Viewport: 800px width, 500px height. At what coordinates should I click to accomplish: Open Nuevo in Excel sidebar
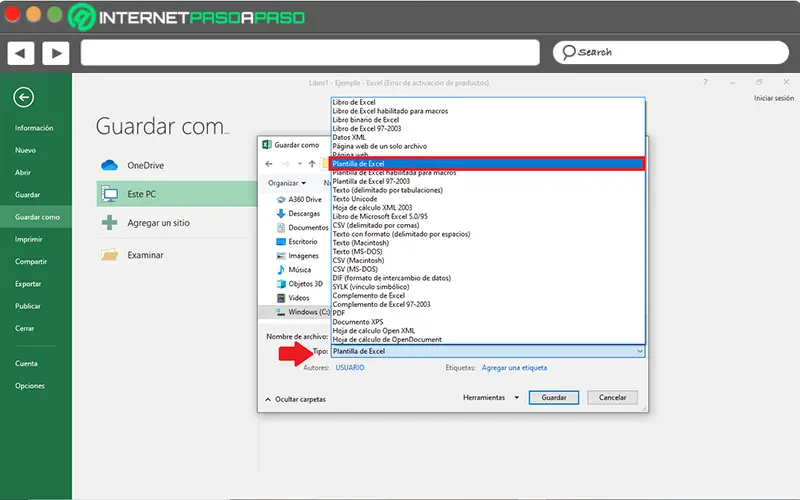25,150
